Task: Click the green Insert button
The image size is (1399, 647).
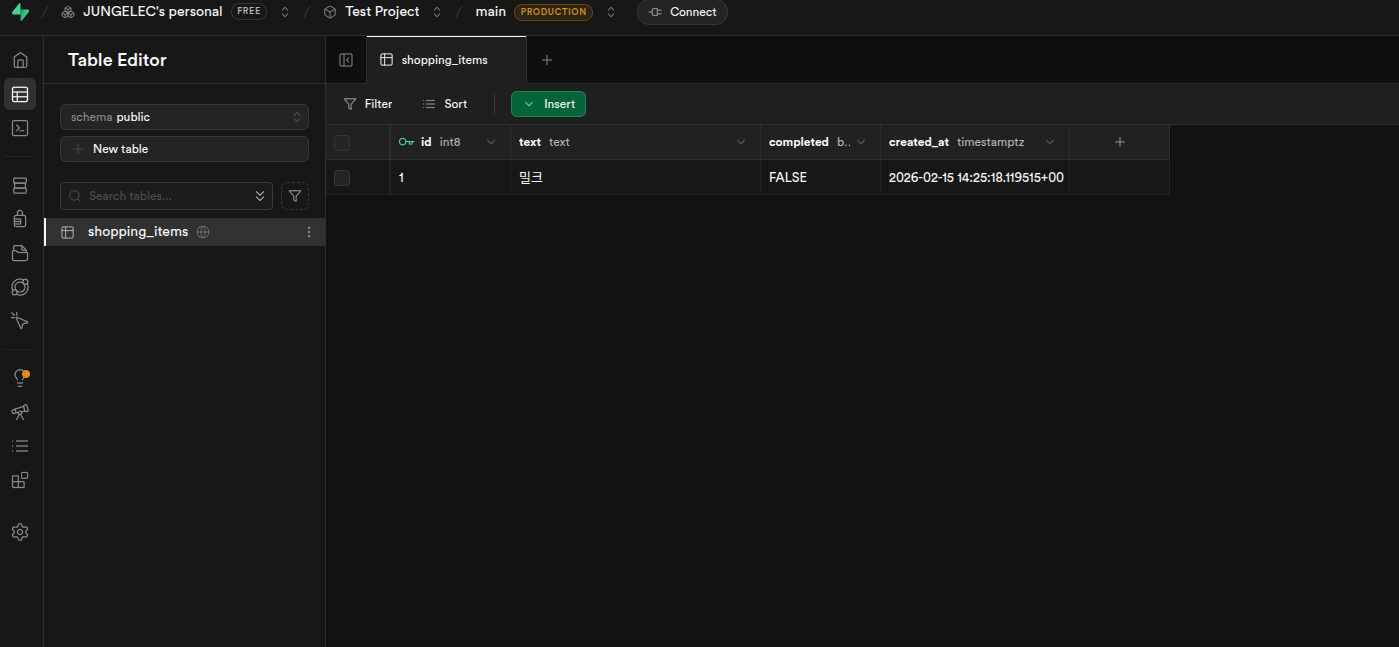Action: pyautogui.click(x=548, y=104)
